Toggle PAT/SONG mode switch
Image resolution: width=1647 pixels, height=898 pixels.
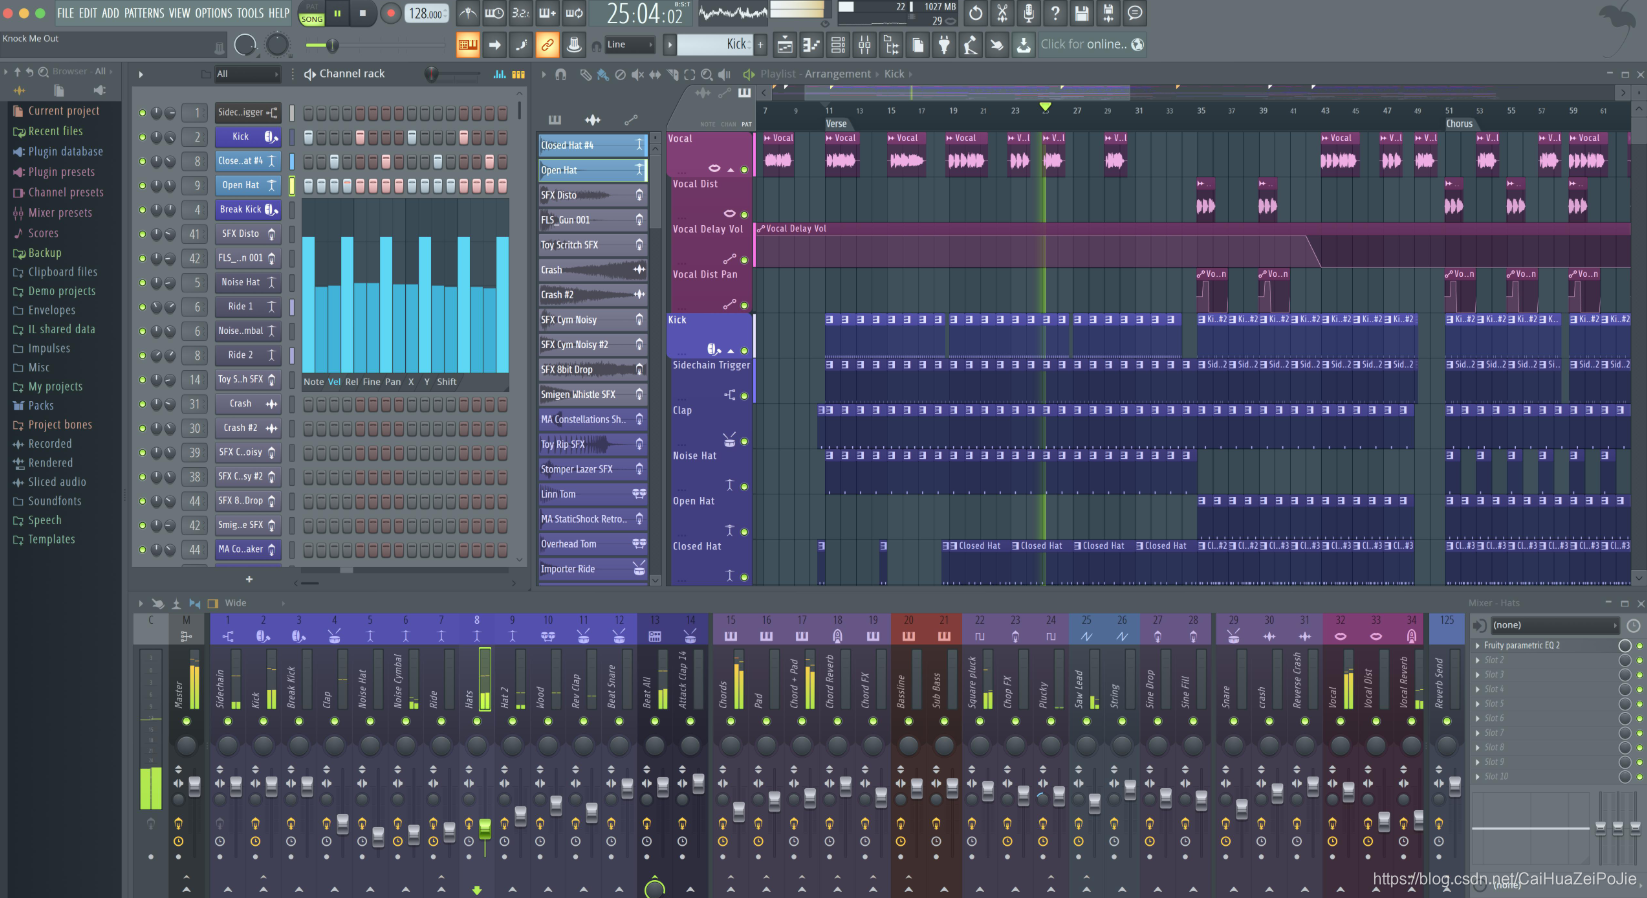point(312,14)
